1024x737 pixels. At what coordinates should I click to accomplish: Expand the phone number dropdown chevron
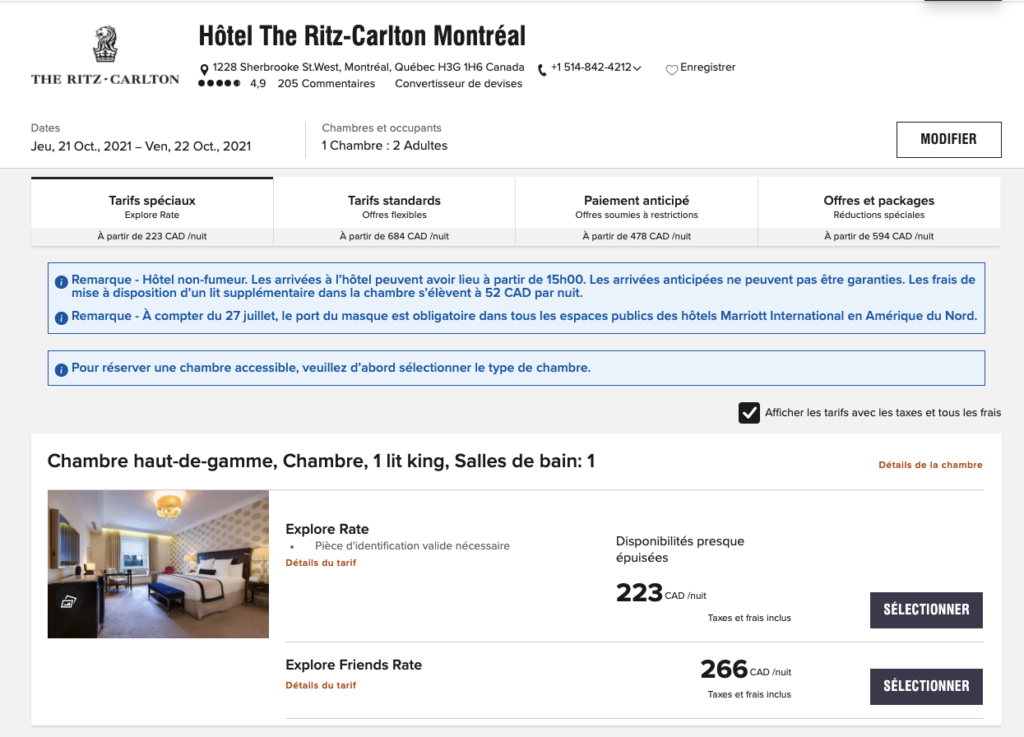coord(637,69)
